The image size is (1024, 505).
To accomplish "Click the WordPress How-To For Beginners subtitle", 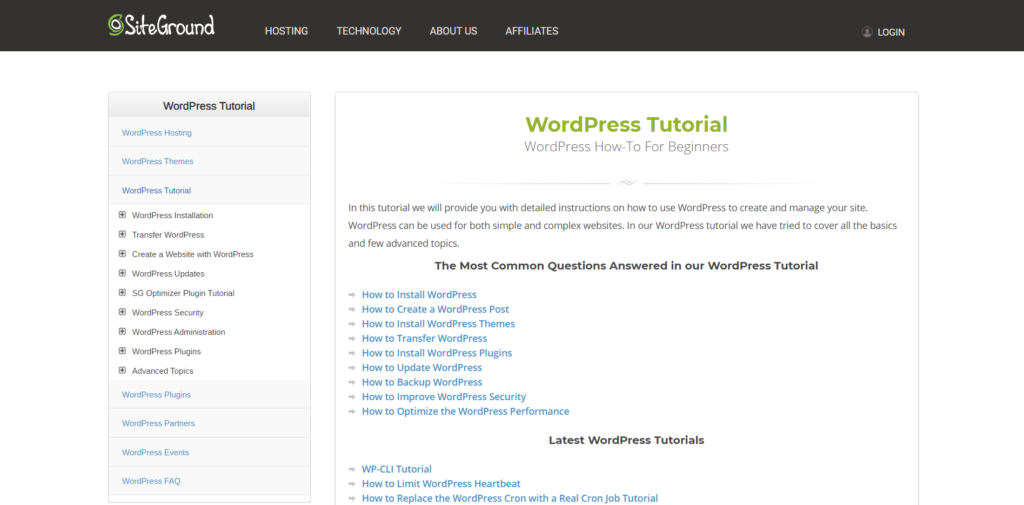I will [626, 146].
